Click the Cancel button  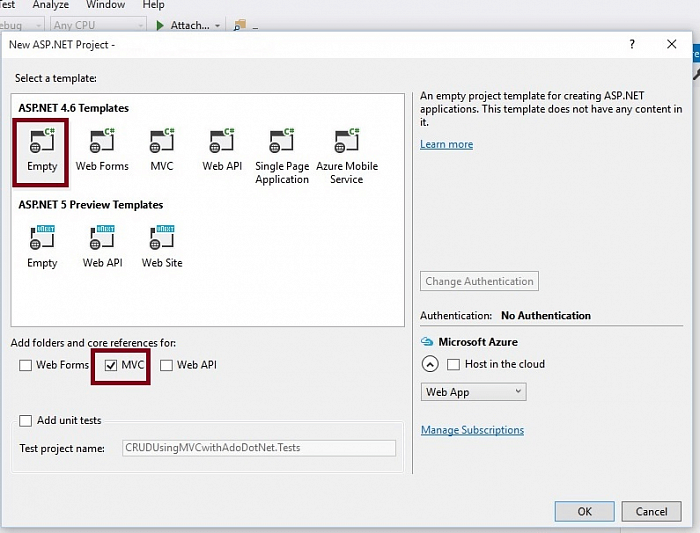[x=651, y=511]
